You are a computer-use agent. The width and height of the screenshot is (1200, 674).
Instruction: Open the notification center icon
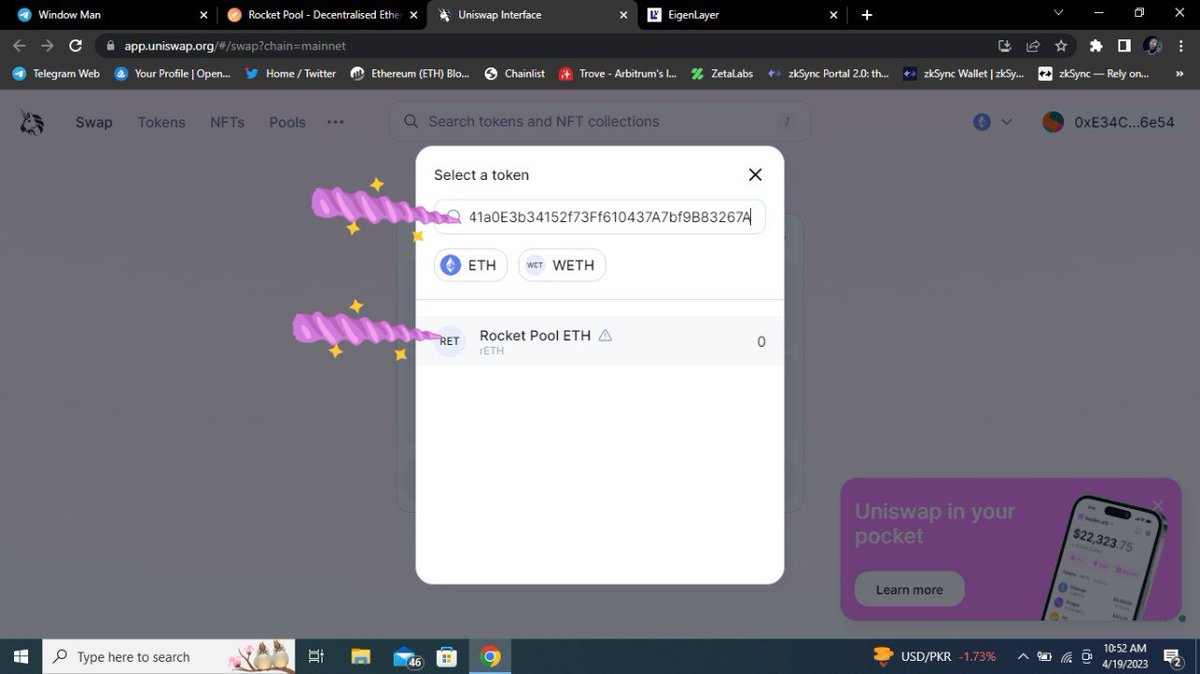tap(1174, 656)
